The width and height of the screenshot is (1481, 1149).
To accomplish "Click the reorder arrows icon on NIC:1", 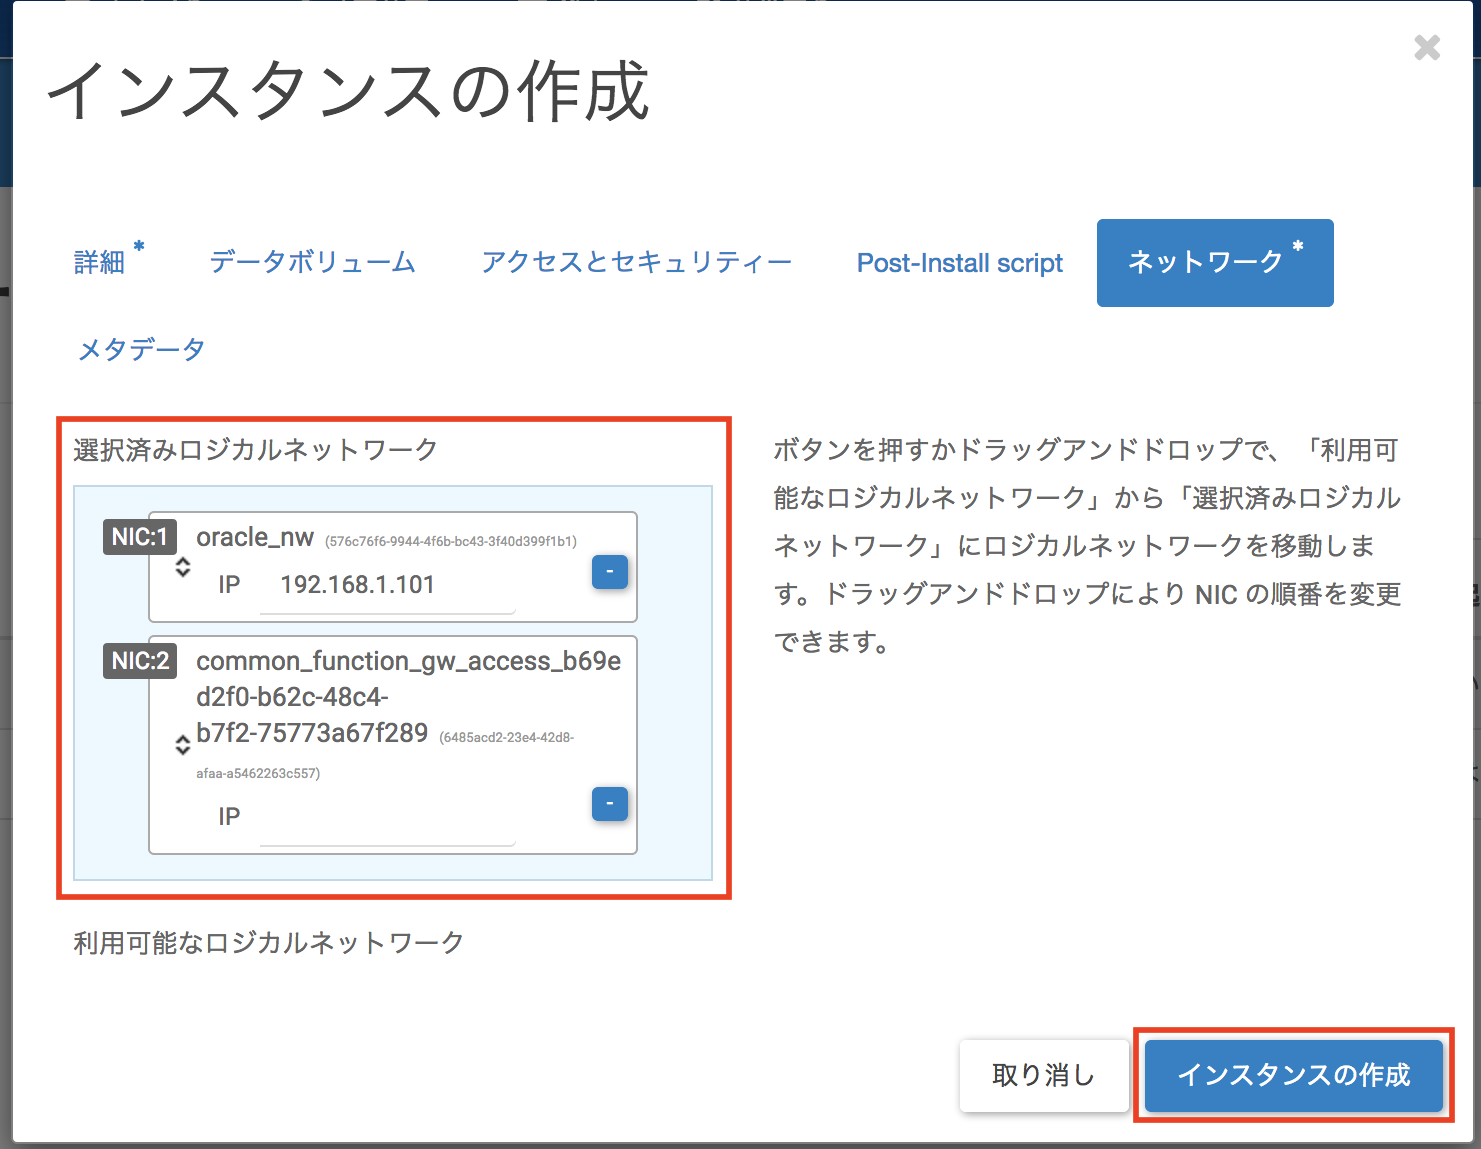I will click(183, 567).
